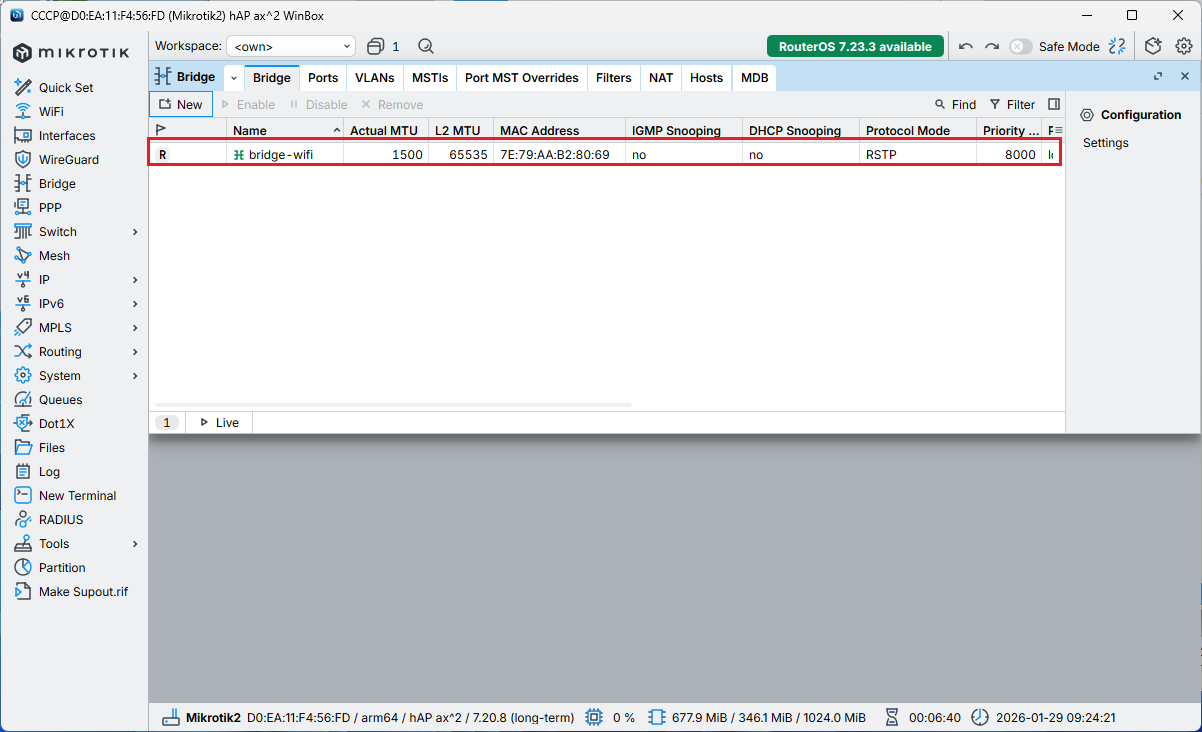Toggle the Safe Mode switch
The image size is (1202, 732).
(1020, 46)
